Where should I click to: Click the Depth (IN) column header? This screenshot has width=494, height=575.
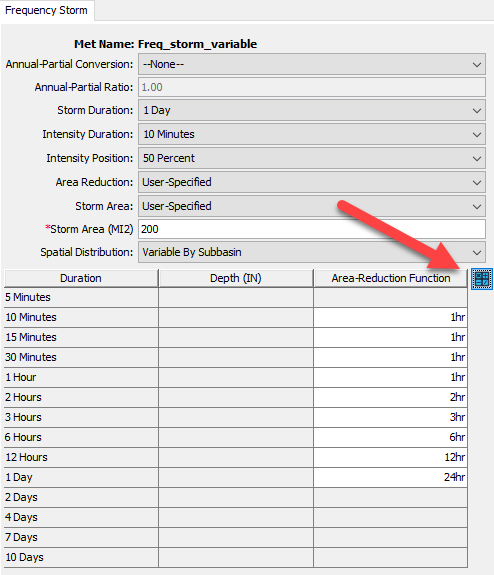pyautogui.click(x=236, y=278)
